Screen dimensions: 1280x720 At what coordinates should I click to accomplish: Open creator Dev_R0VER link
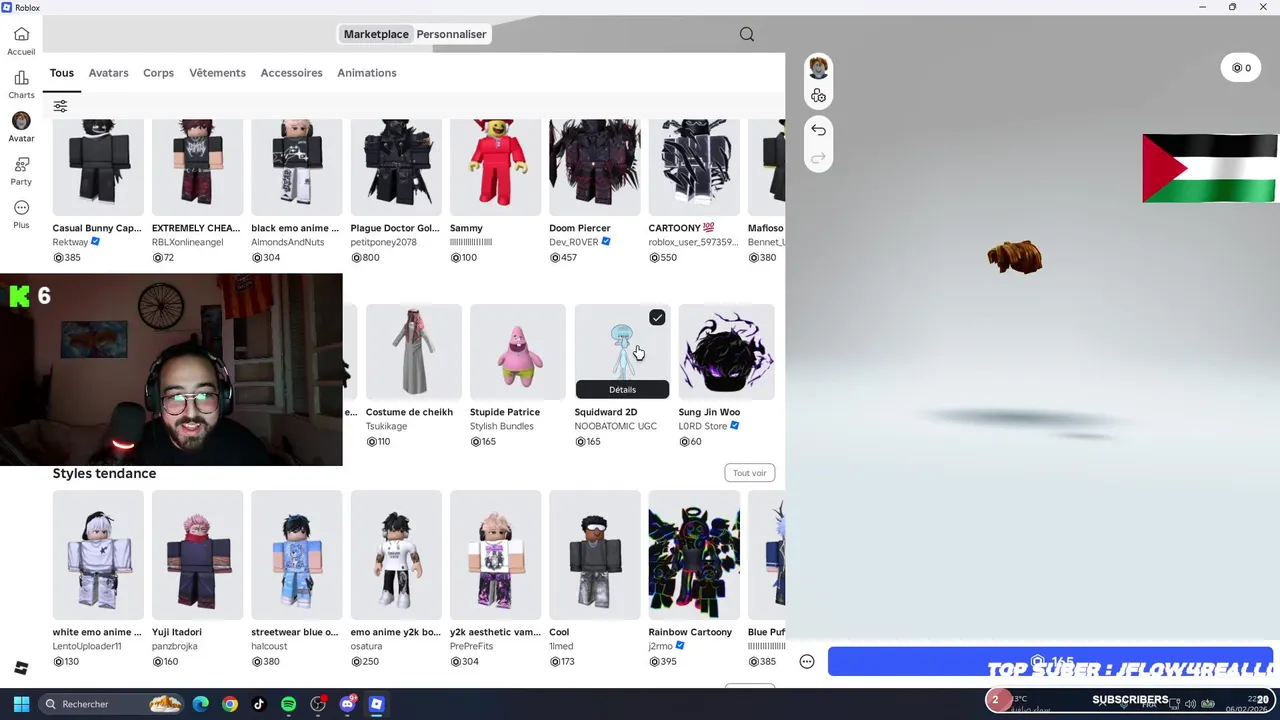573,242
